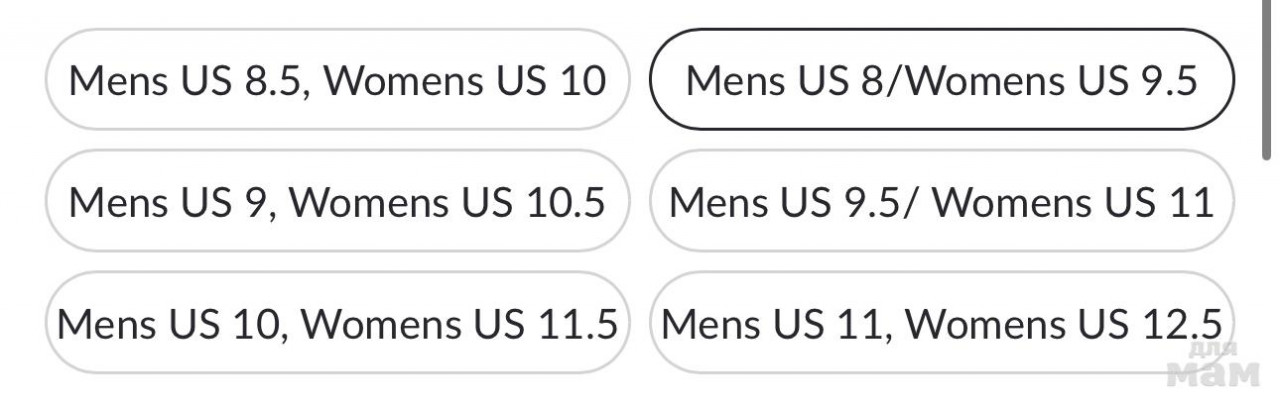Choose the smallest mens shoe size listed
The height and width of the screenshot is (406, 1280).
(942, 80)
